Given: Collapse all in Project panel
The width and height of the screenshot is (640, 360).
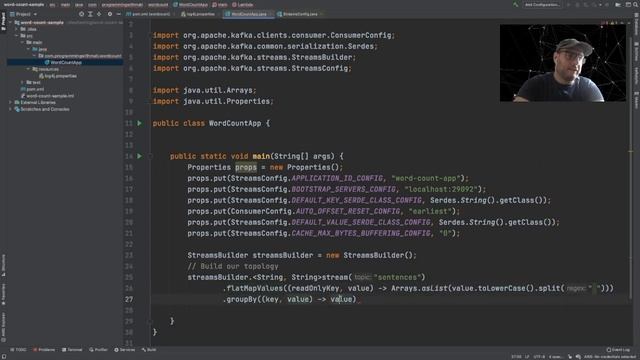Looking at the screenshot, I should point(99,14).
